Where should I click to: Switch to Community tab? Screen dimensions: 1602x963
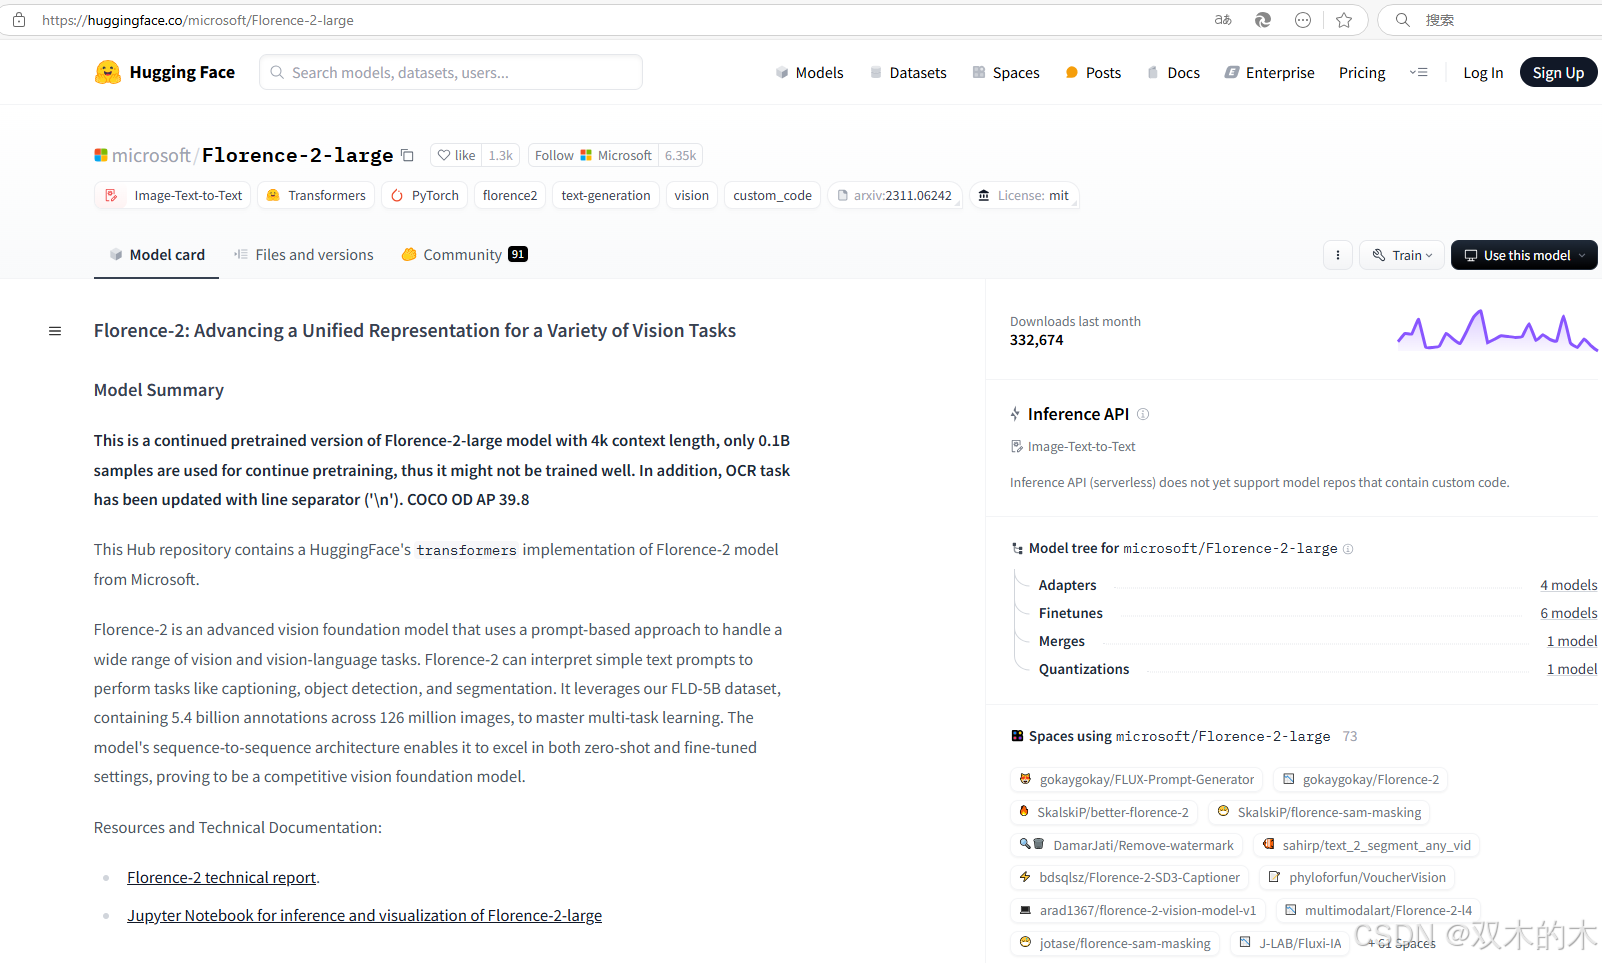pos(464,255)
